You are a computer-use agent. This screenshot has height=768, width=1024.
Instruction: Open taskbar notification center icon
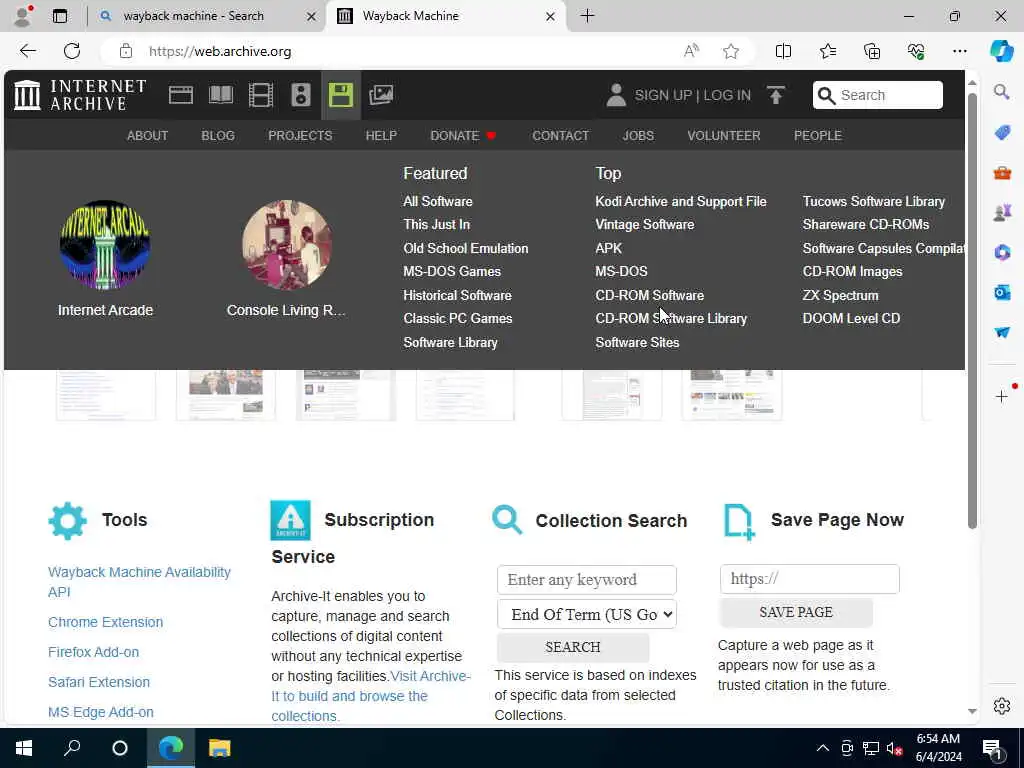coord(992,749)
